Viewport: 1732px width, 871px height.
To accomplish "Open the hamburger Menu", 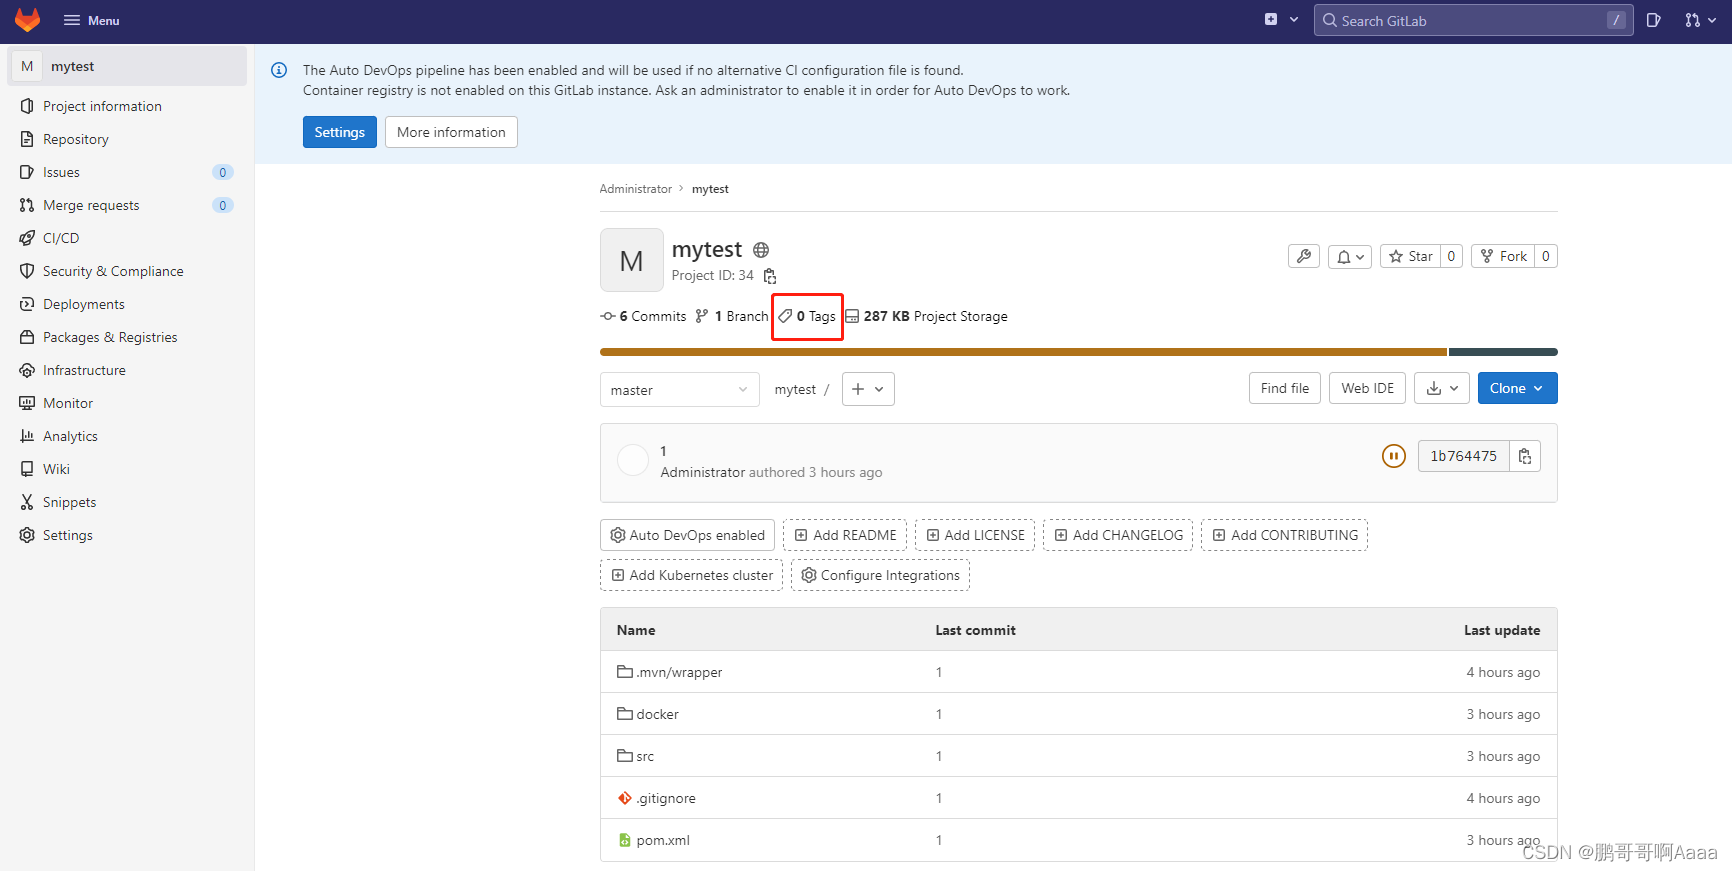I will pos(91,20).
